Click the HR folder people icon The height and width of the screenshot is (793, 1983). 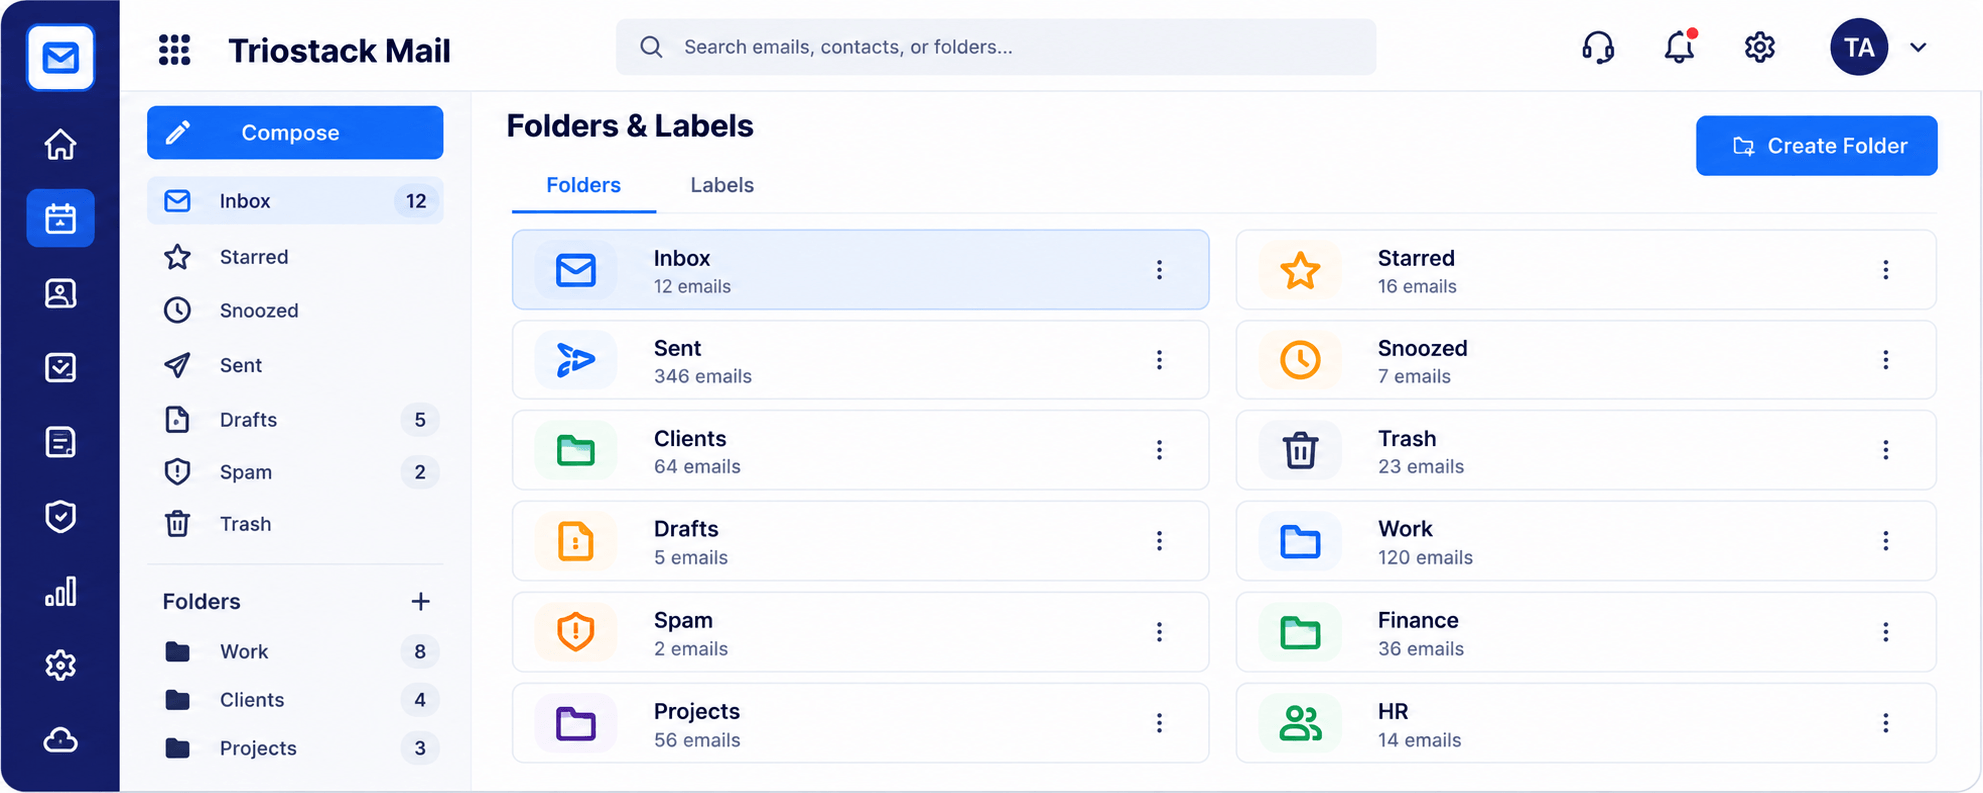pyautogui.click(x=1300, y=723)
